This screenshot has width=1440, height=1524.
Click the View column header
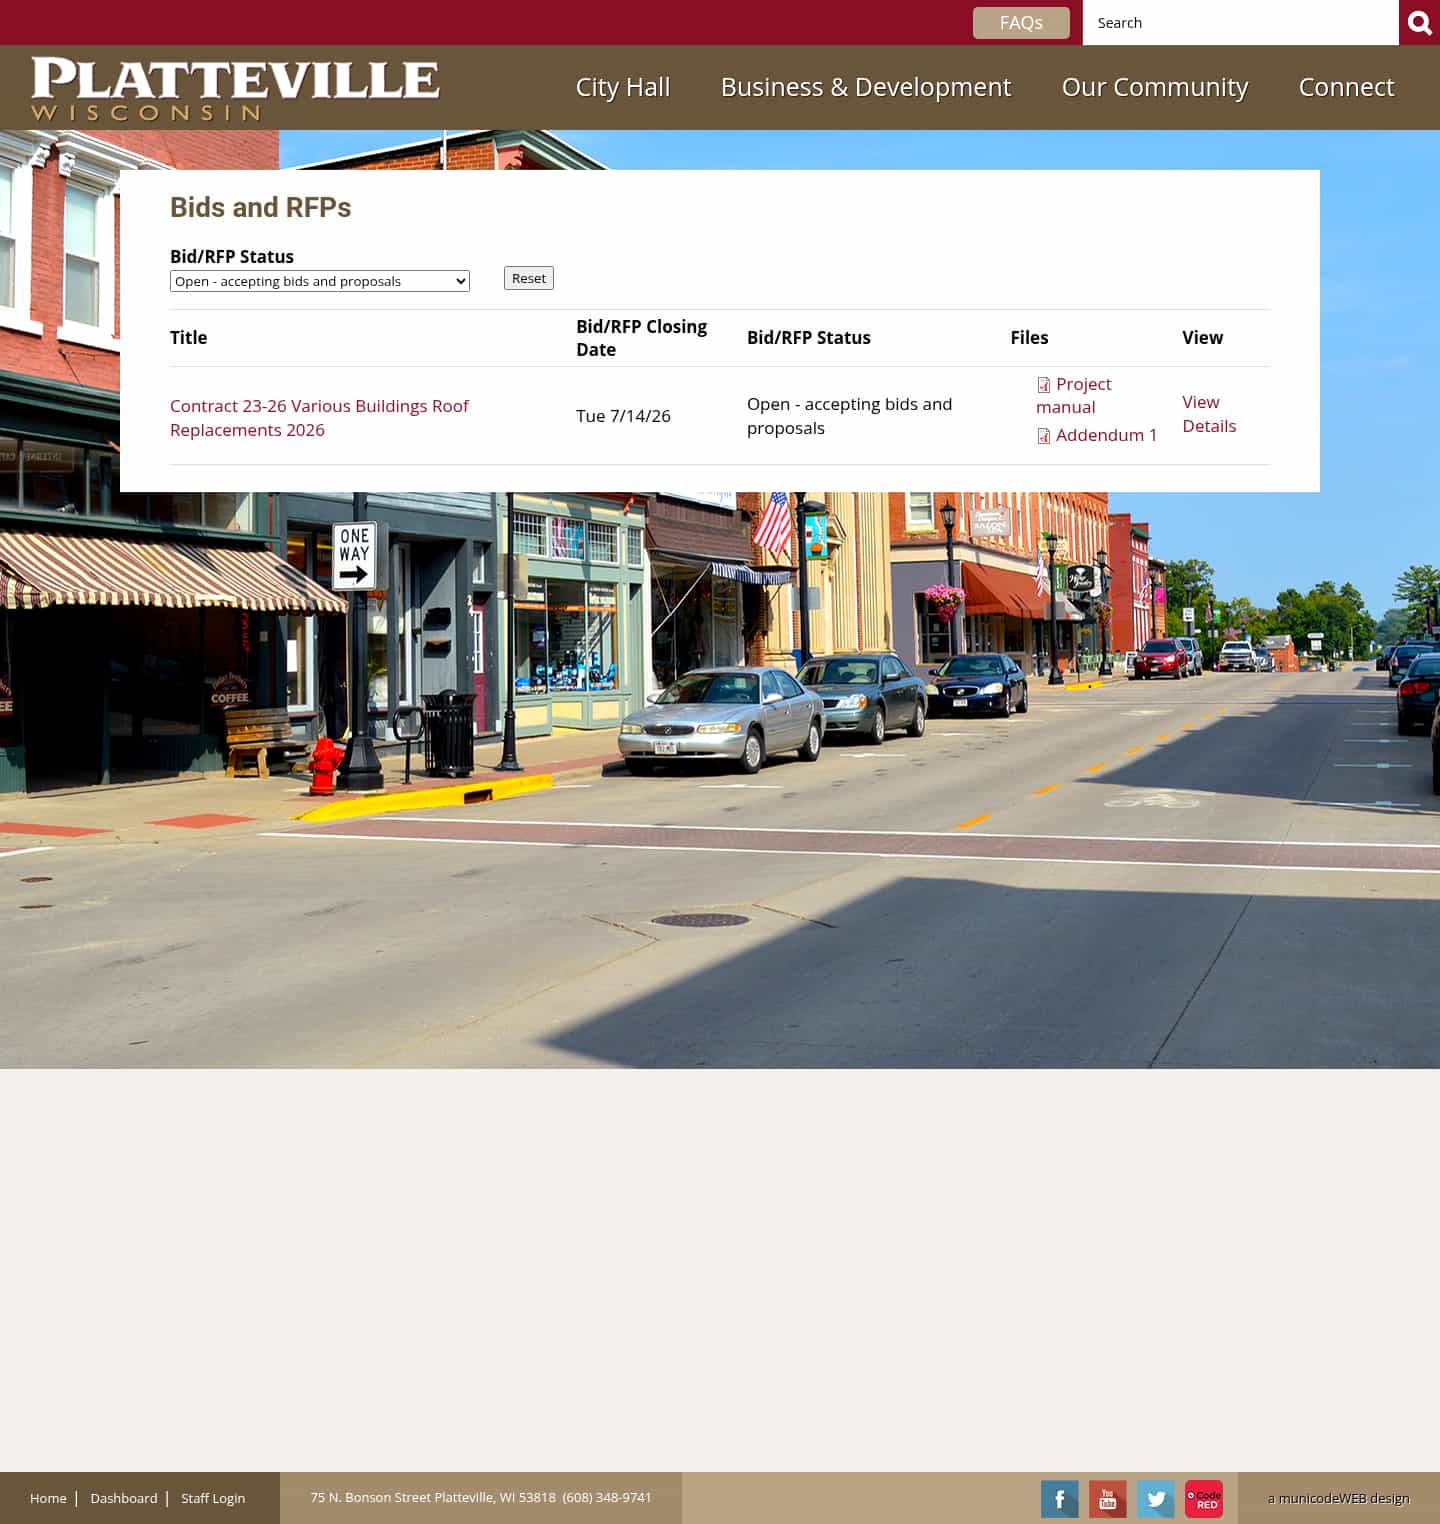[x=1202, y=338]
